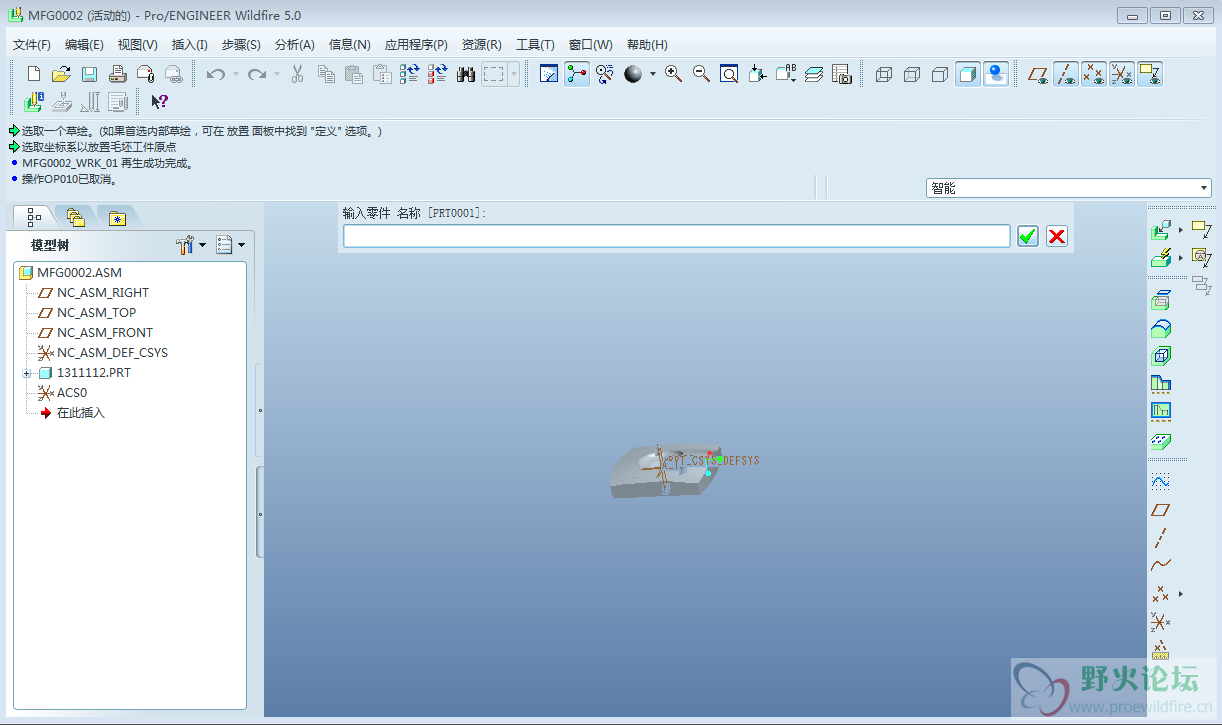This screenshot has width=1222, height=725.
Task: Toggle datum points visibility
Action: 1094,74
